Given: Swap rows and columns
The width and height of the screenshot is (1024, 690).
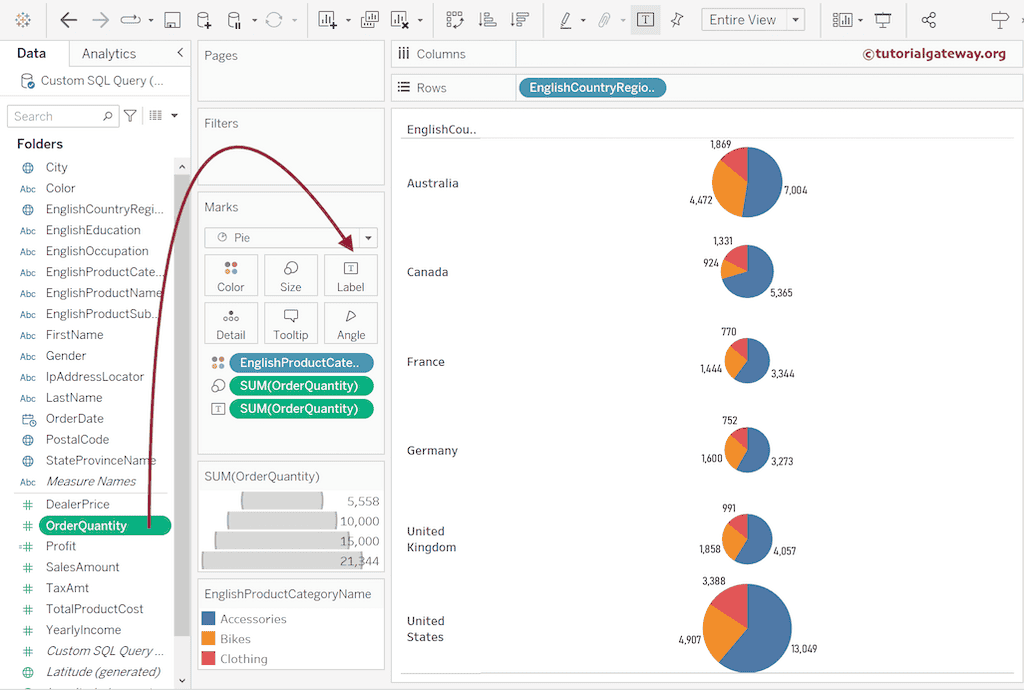Looking at the screenshot, I should [x=455, y=20].
